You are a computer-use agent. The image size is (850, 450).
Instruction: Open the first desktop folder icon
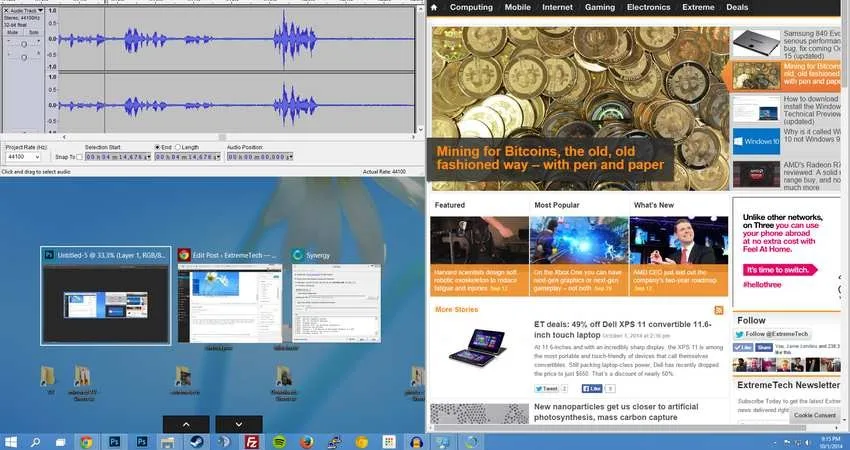pyautogui.click(x=48, y=376)
